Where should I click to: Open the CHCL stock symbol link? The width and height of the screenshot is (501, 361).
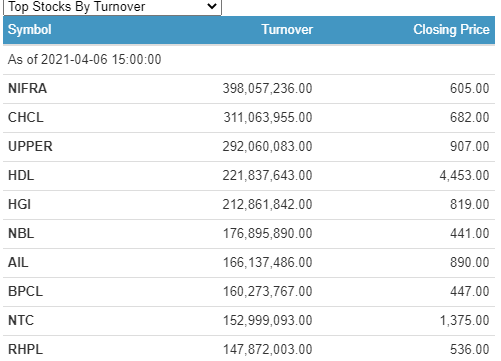click(26, 117)
